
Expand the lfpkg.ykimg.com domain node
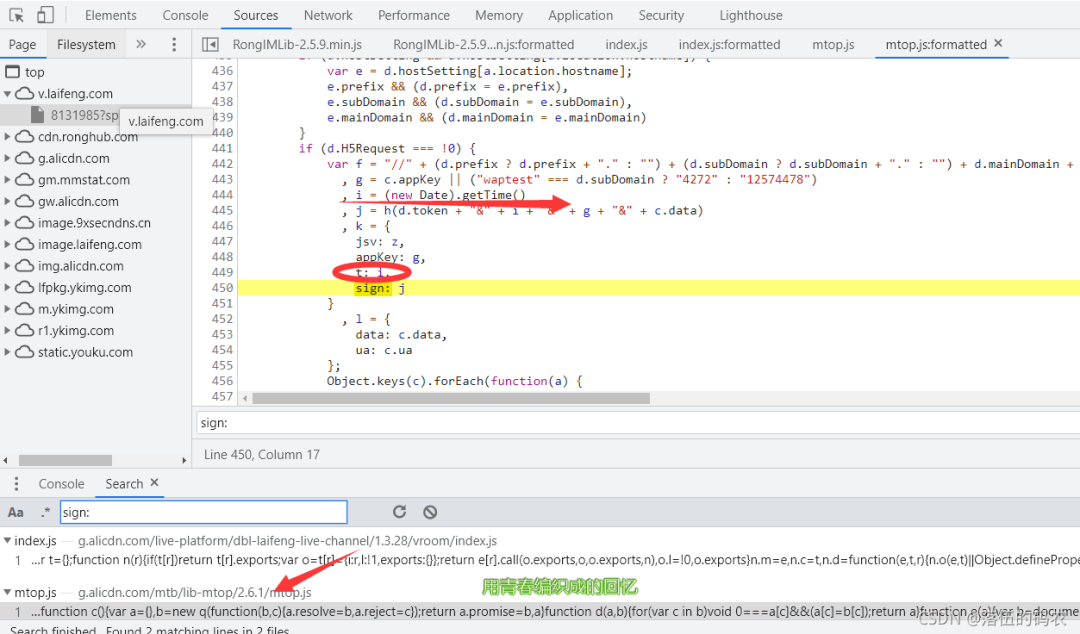tap(8, 287)
